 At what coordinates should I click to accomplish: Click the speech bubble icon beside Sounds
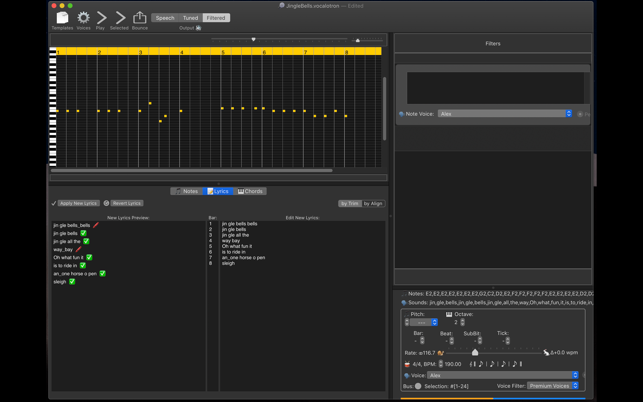(x=404, y=303)
